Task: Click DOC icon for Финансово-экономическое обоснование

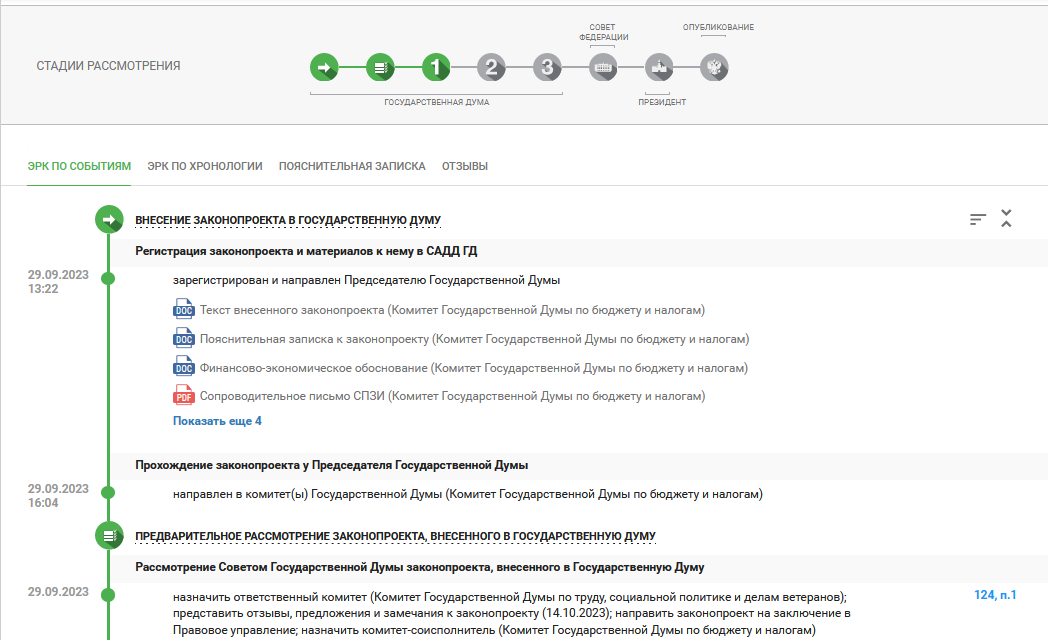Action: coord(184,367)
